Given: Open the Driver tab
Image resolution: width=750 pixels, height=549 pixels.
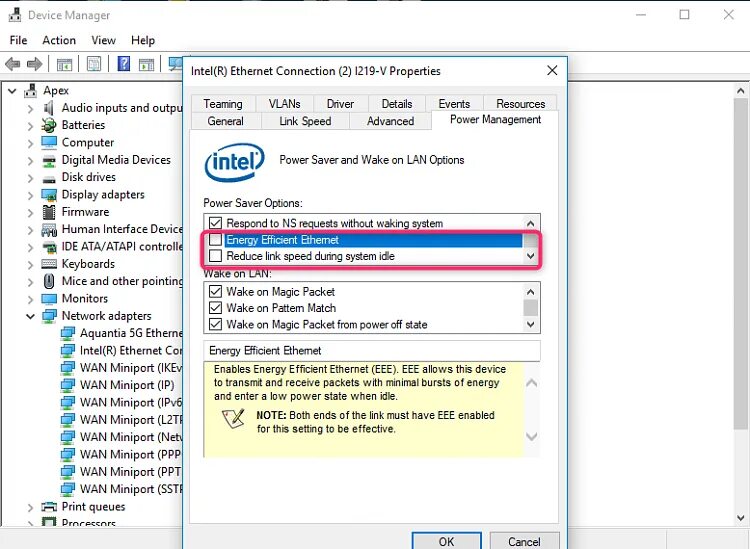Looking at the screenshot, I should 340,104.
